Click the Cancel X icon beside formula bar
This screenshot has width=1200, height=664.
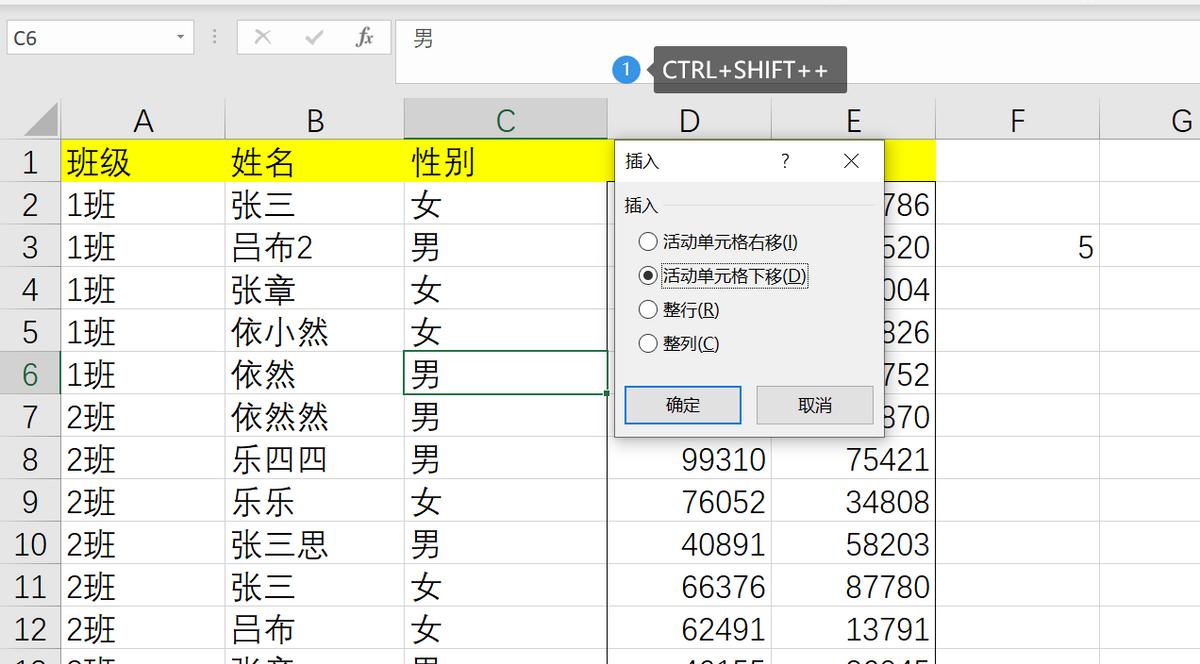[263, 37]
